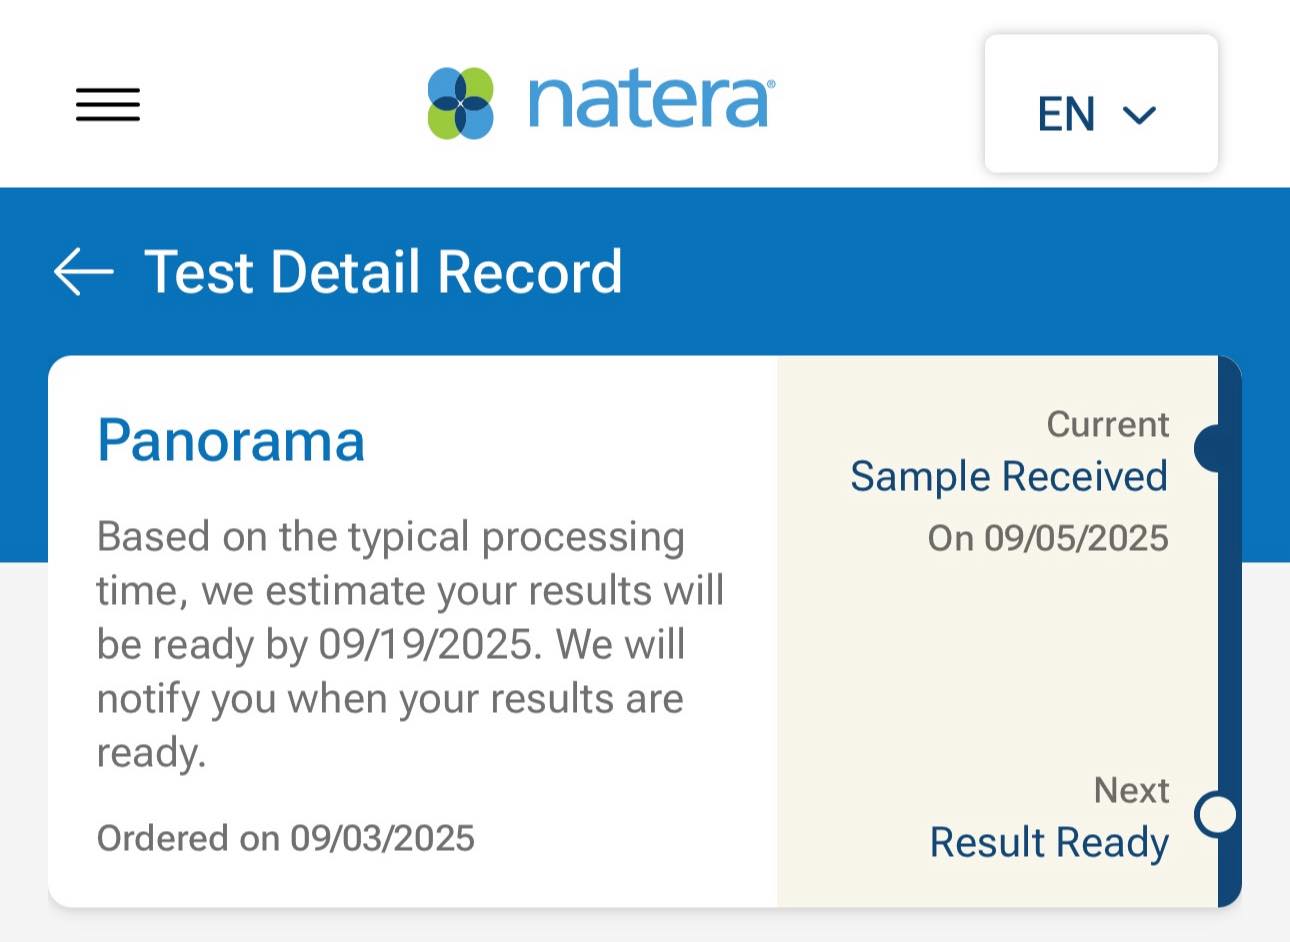The height and width of the screenshot is (942, 1290).
Task: Click the EN language code text
Action: coord(1067,114)
